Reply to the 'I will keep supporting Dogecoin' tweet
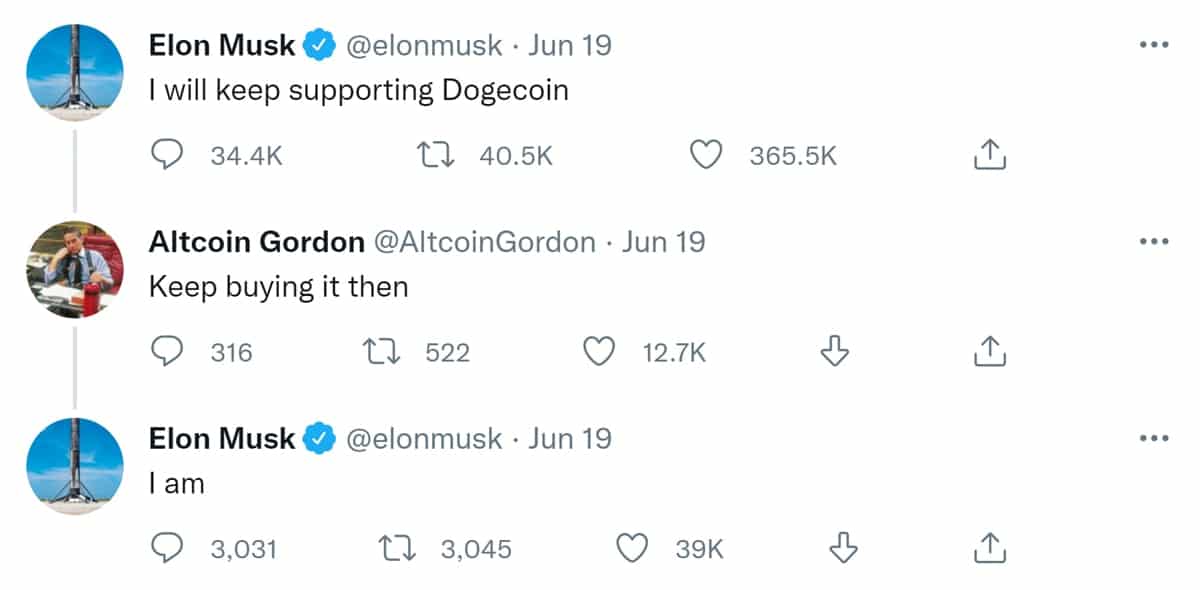1200x590 pixels. click(x=167, y=155)
